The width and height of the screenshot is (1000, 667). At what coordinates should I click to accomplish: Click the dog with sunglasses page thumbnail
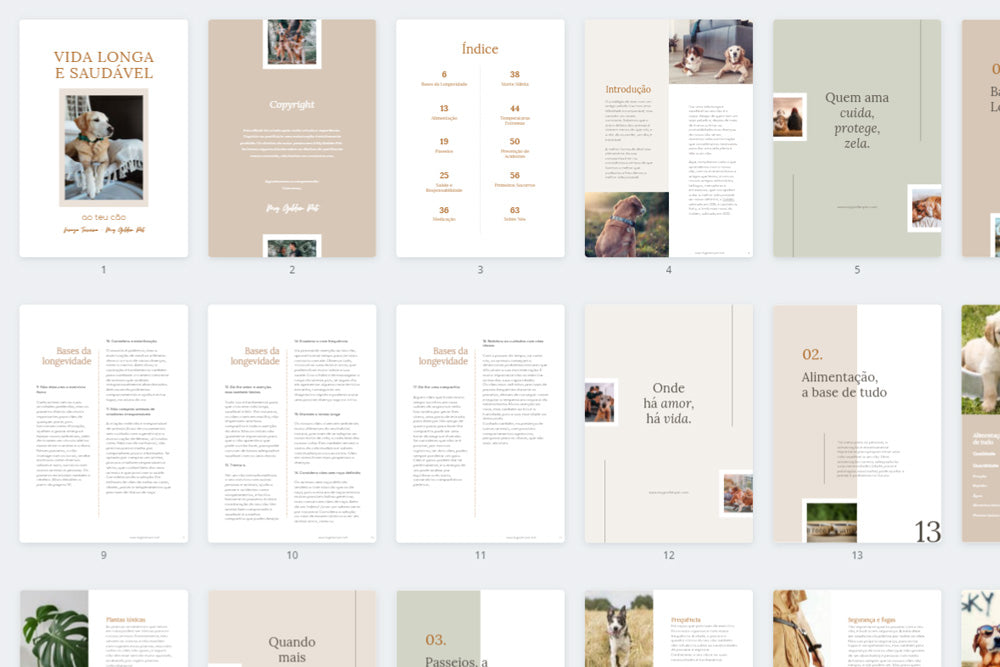pos(981,629)
